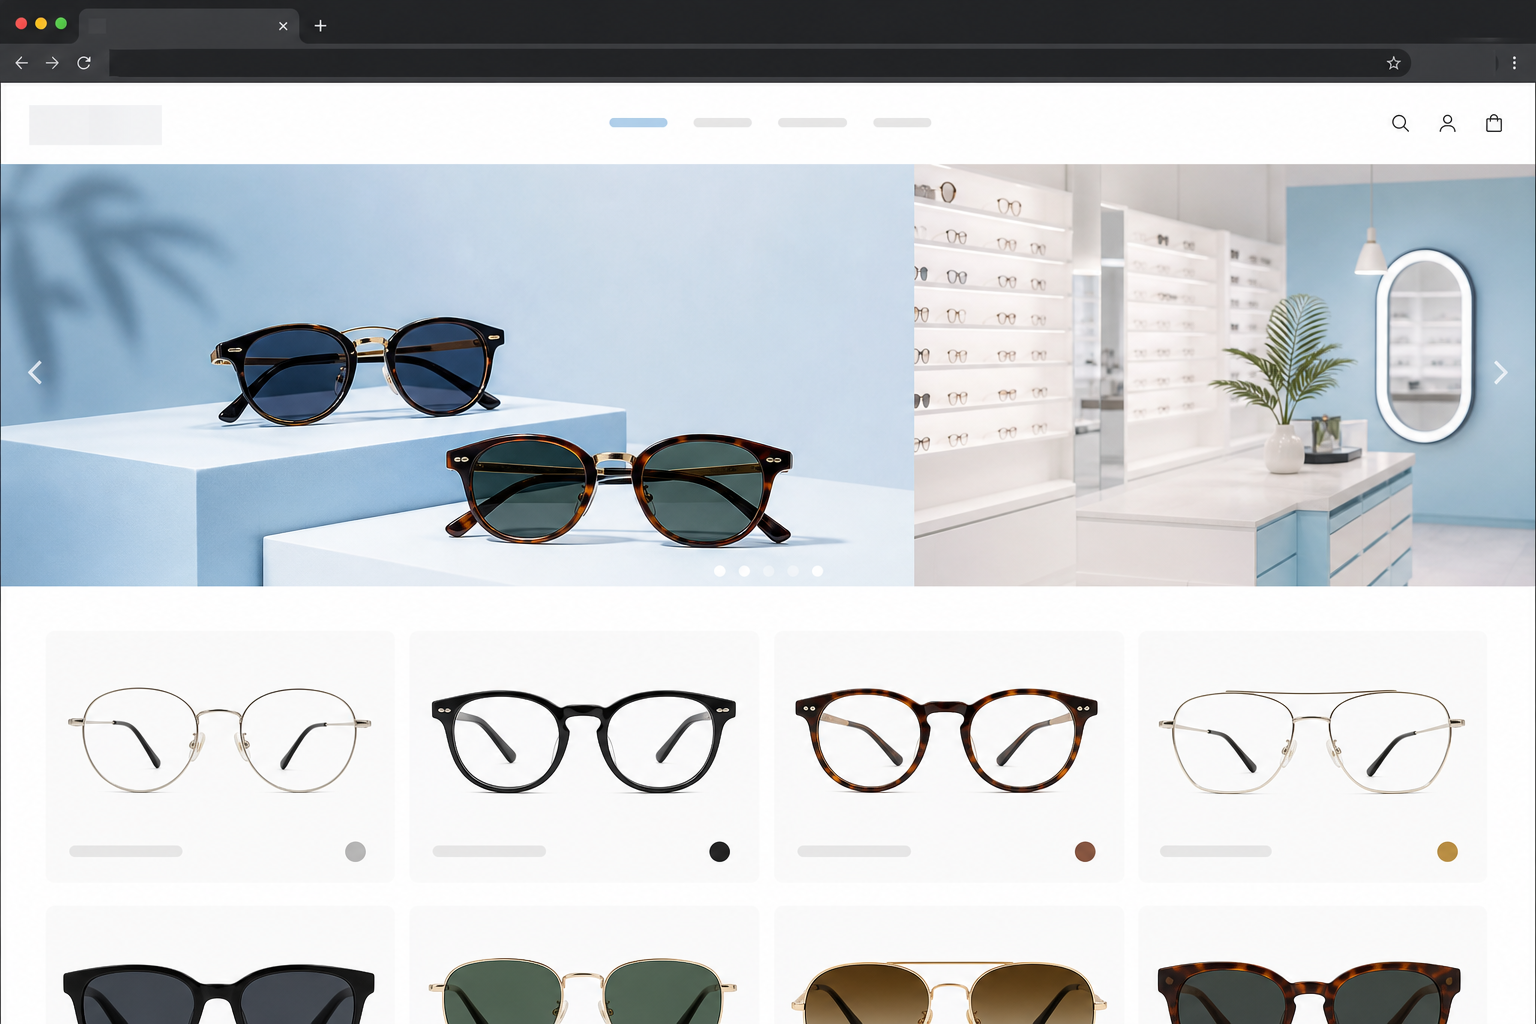This screenshot has width=1536, height=1024.
Task: Show next hero slide with right chevron
Action: tap(1500, 372)
